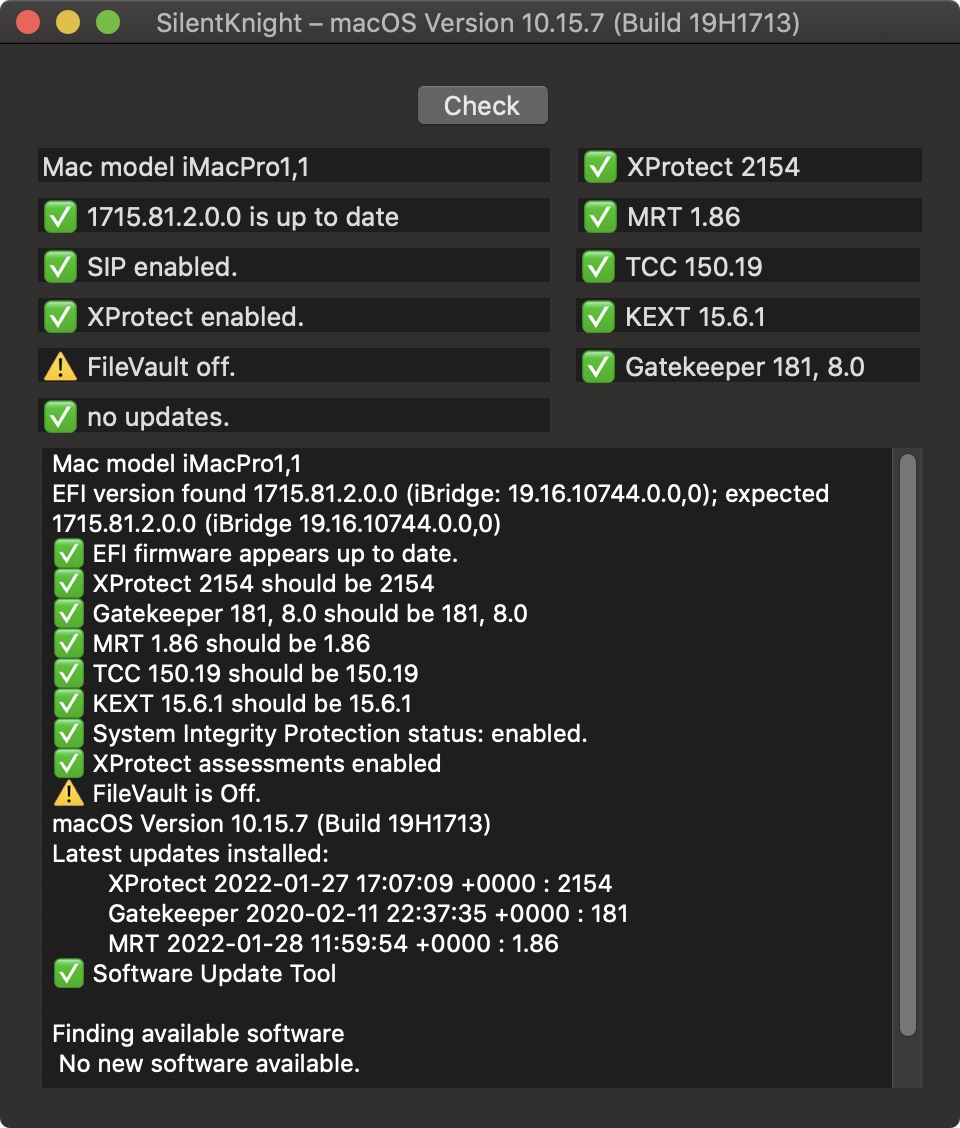Click the green checkmark beside XProtect 2154
Viewport: 960px width, 1128px height.
click(x=600, y=167)
